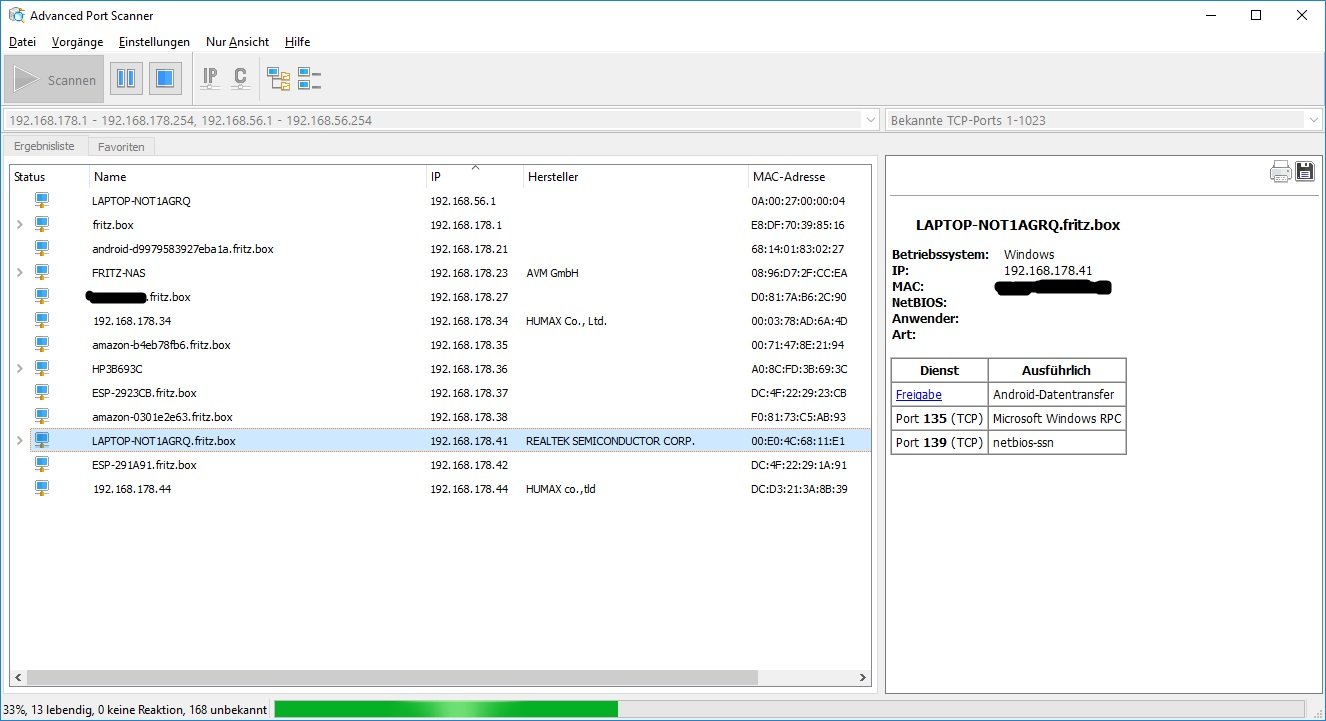
Task: Pause the running scan
Action: [126, 79]
